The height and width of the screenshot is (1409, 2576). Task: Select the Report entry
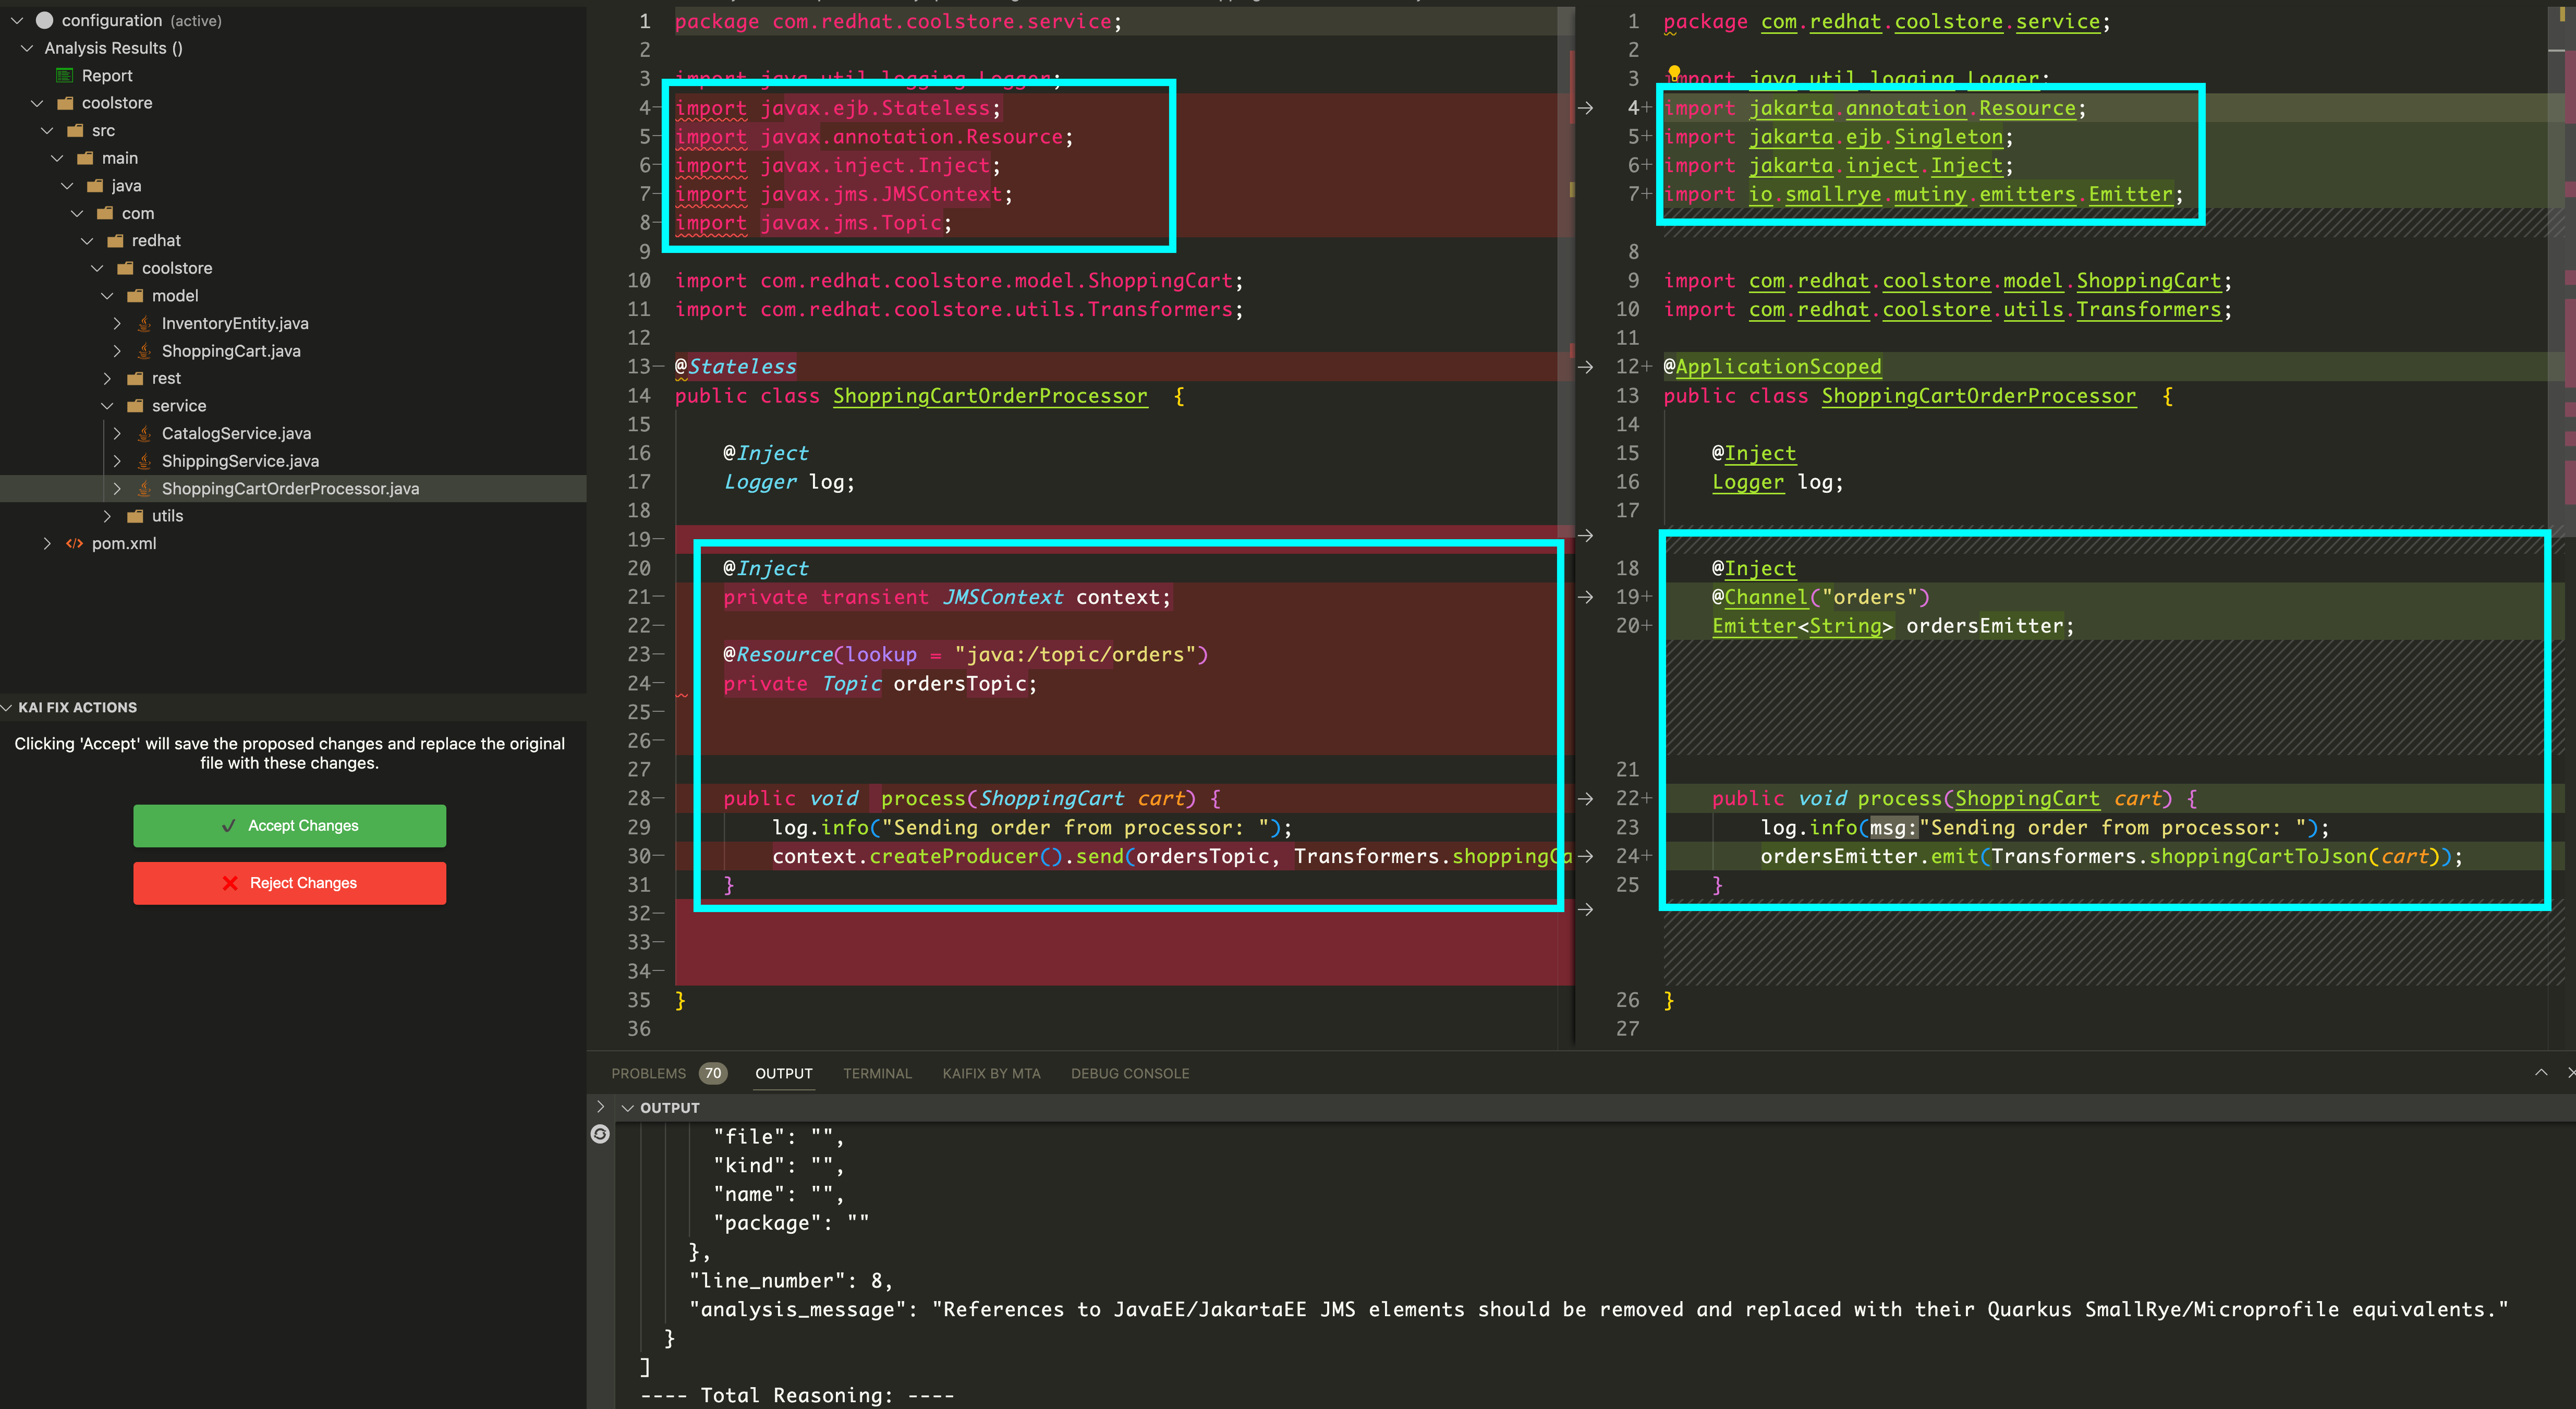pyautogui.click(x=107, y=76)
